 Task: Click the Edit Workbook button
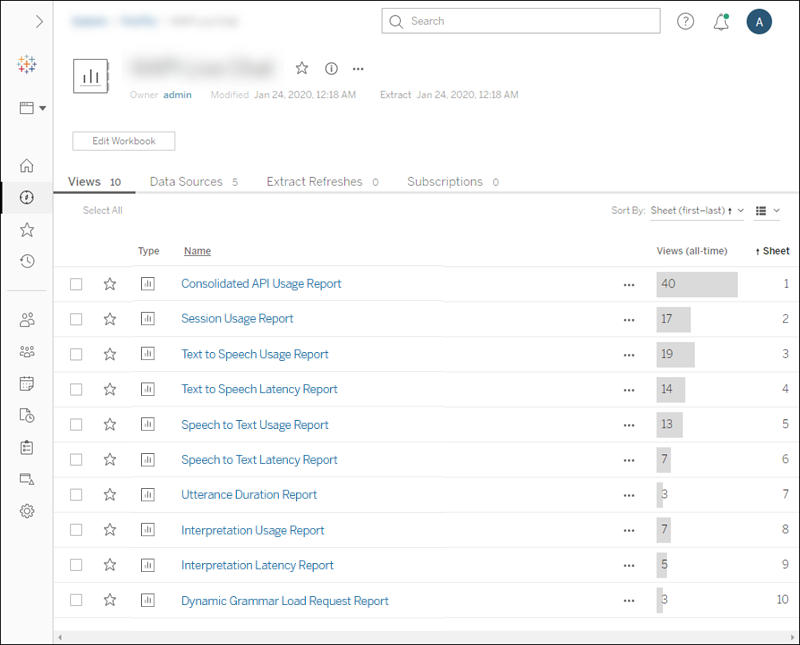click(x=124, y=141)
